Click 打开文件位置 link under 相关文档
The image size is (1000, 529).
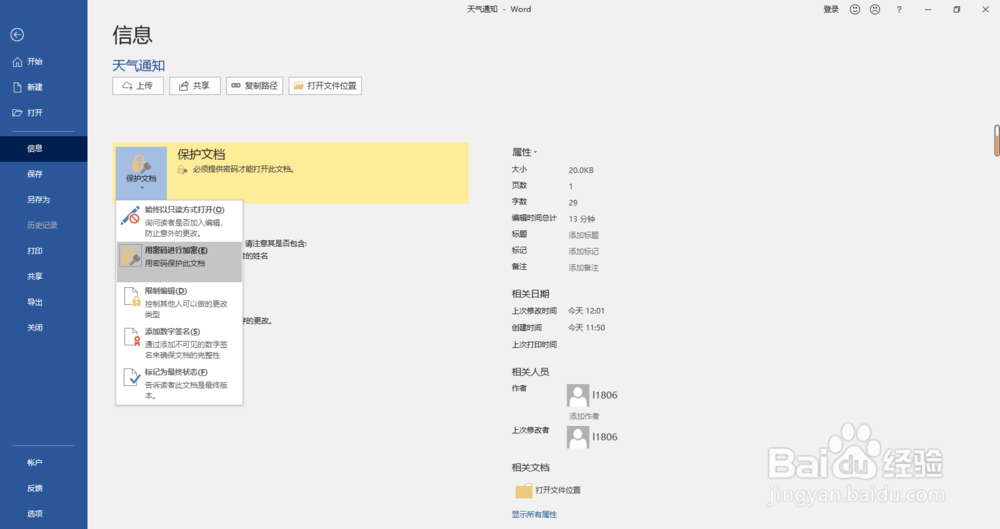pyautogui.click(x=558, y=490)
